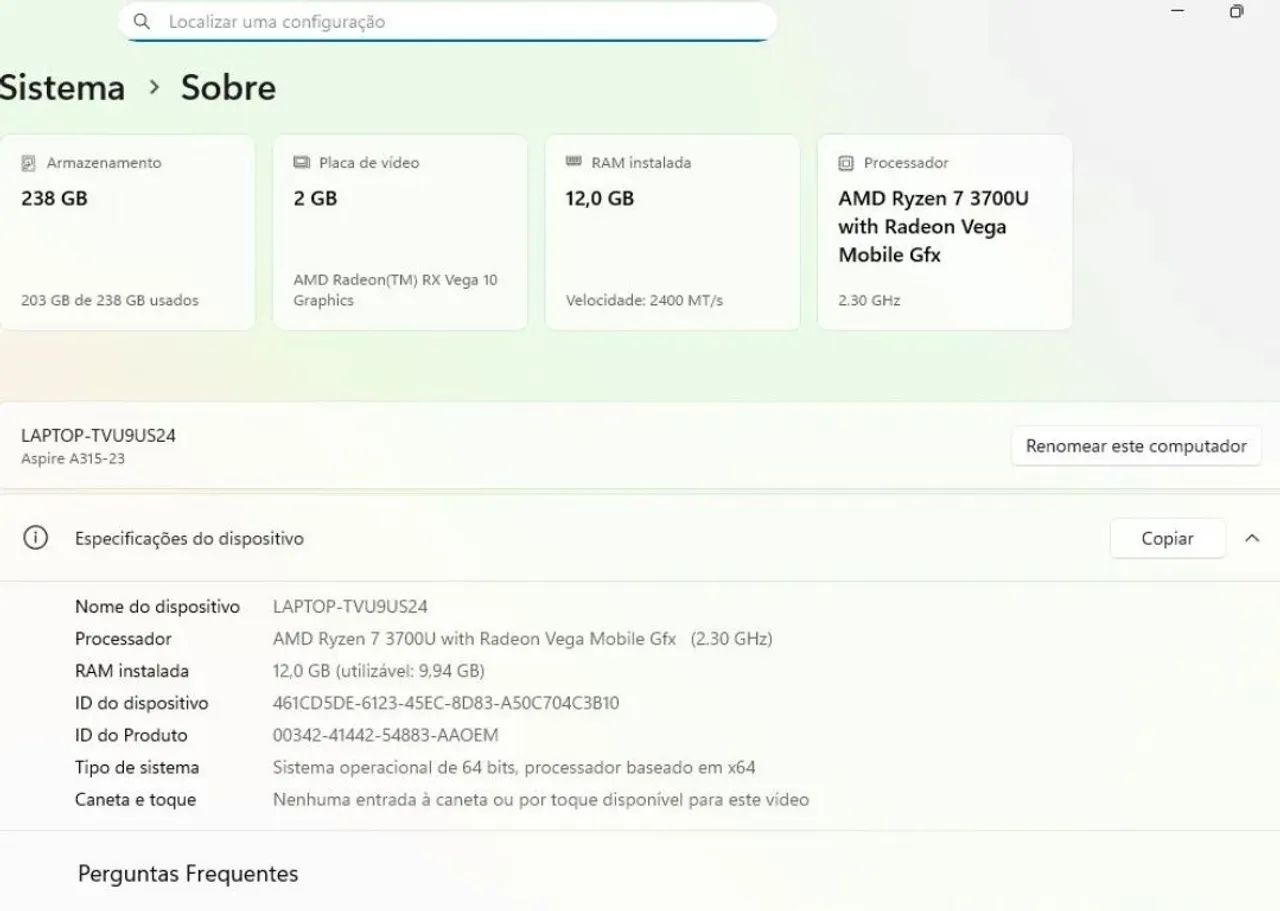
Task: Click the info icon beside Especificações do dispositivo
Action: coord(35,538)
